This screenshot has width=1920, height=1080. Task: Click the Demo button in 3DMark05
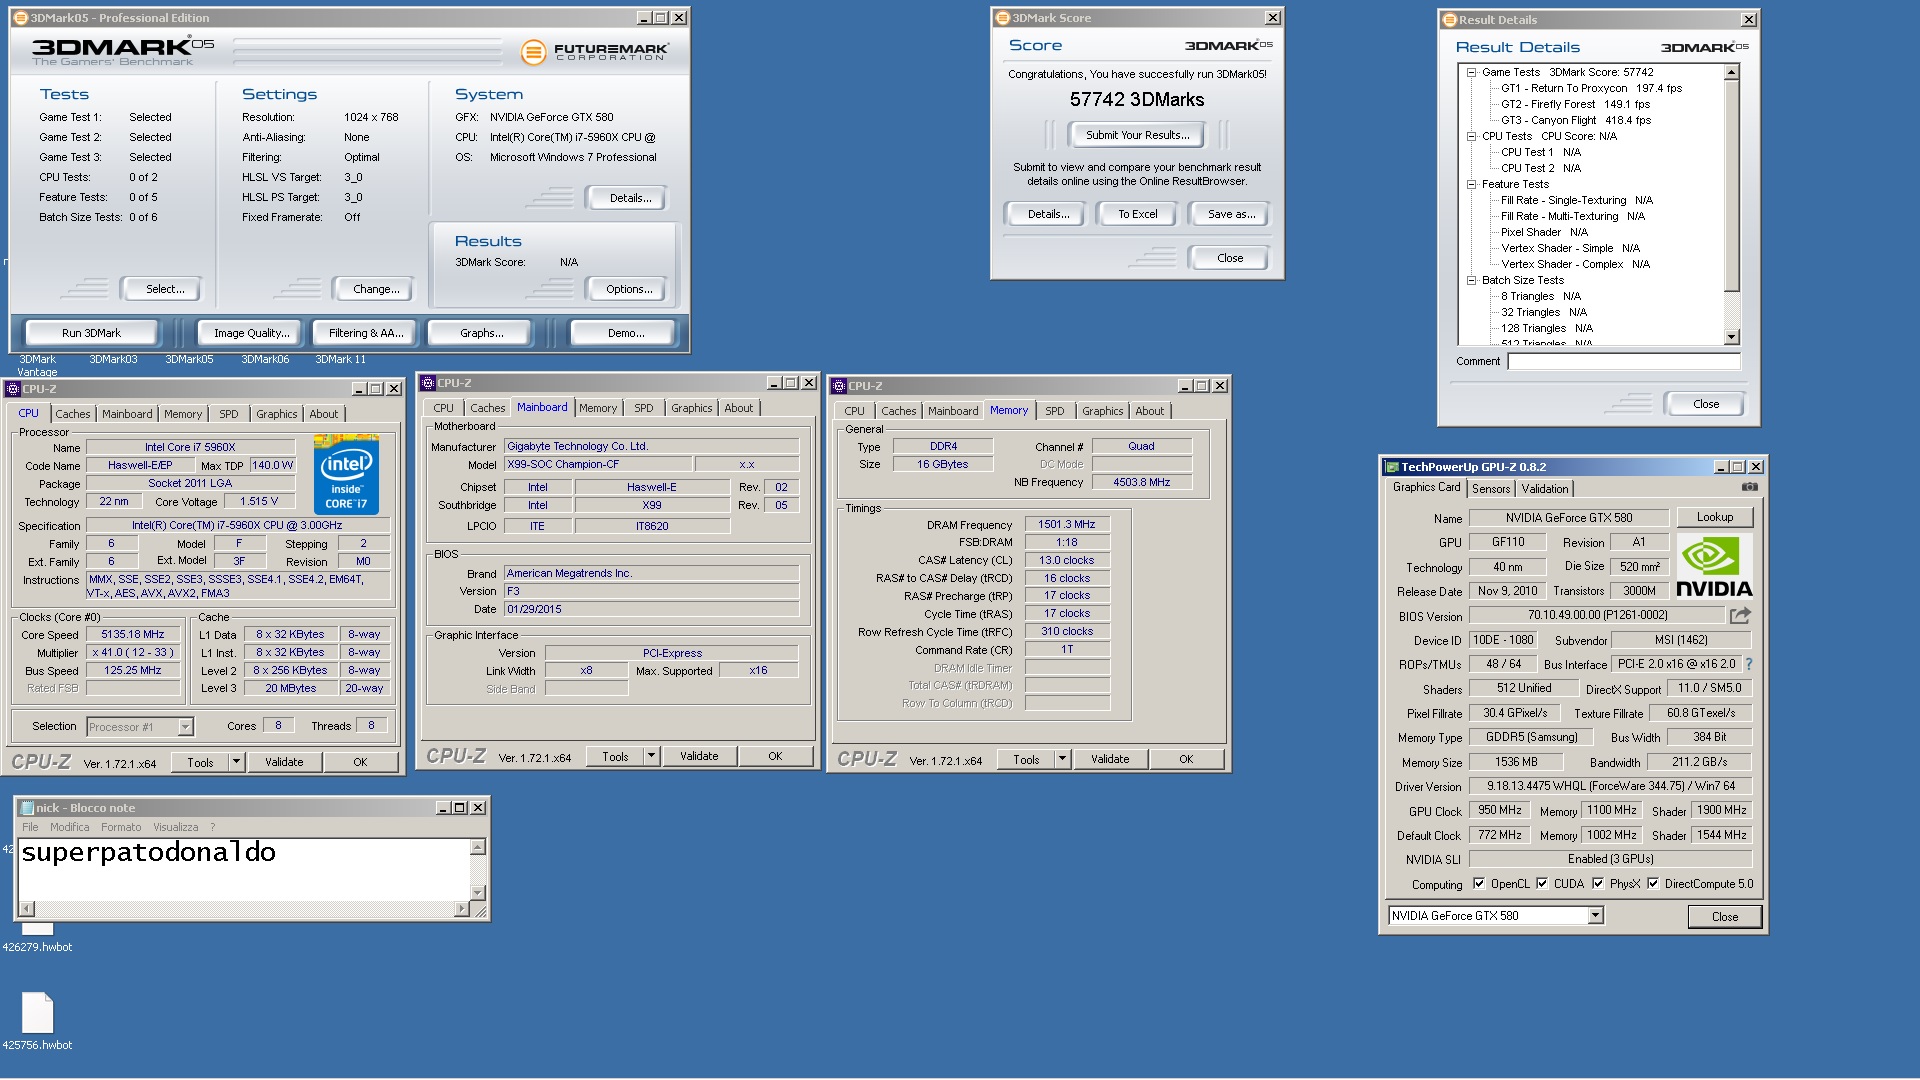point(626,333)
